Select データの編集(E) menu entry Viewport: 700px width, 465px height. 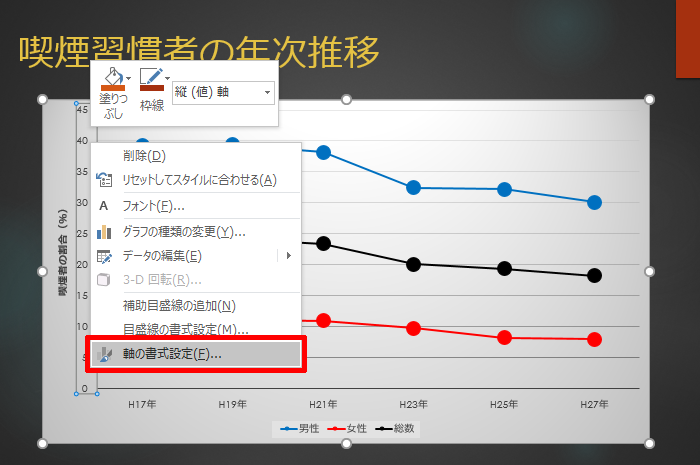click(x=196, y=256)
